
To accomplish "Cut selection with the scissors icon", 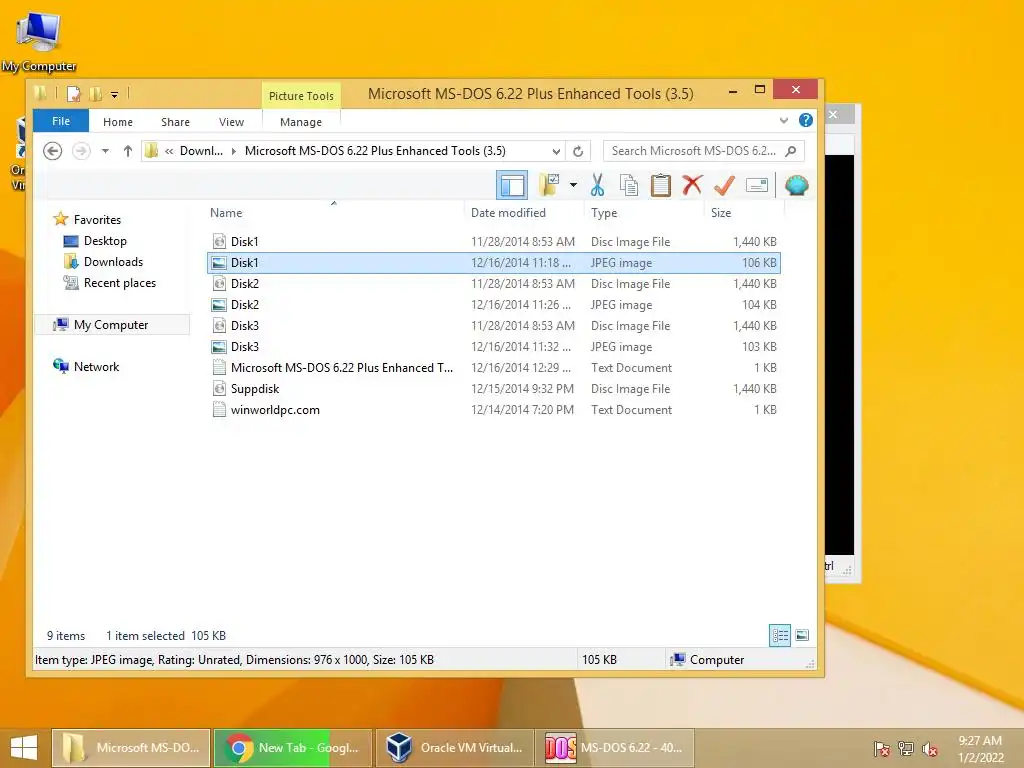I will pyautogui.click(x=597, y=185).
